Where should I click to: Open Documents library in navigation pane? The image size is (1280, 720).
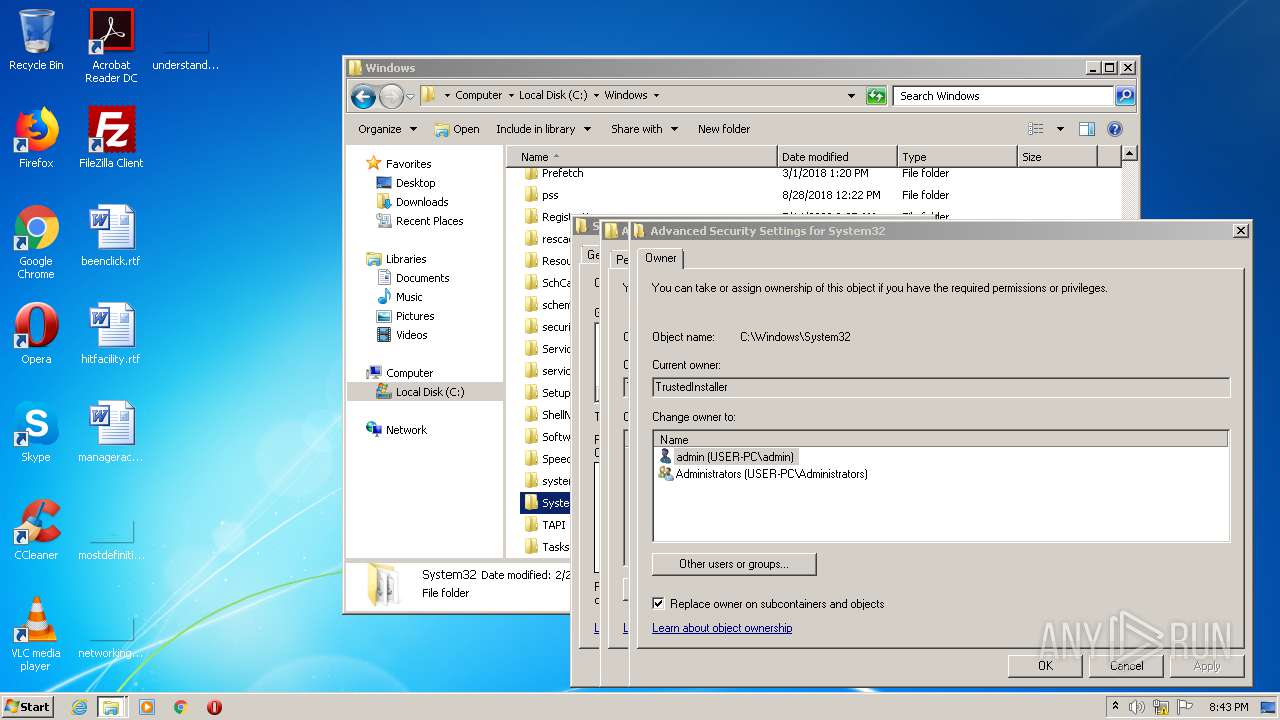[x=413, y=278]
